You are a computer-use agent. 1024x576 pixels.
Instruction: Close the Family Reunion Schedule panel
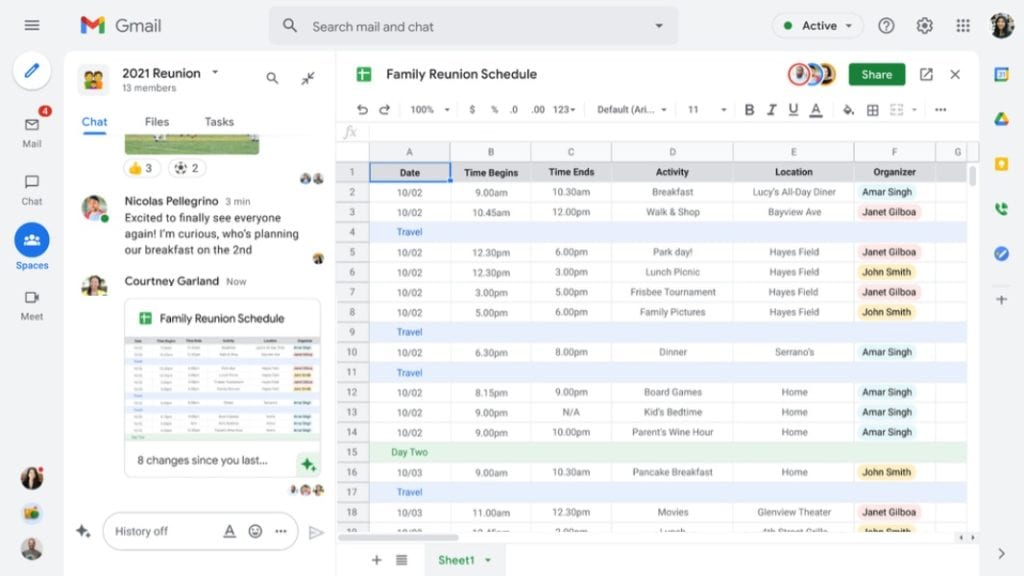click(x=955, y=74)
